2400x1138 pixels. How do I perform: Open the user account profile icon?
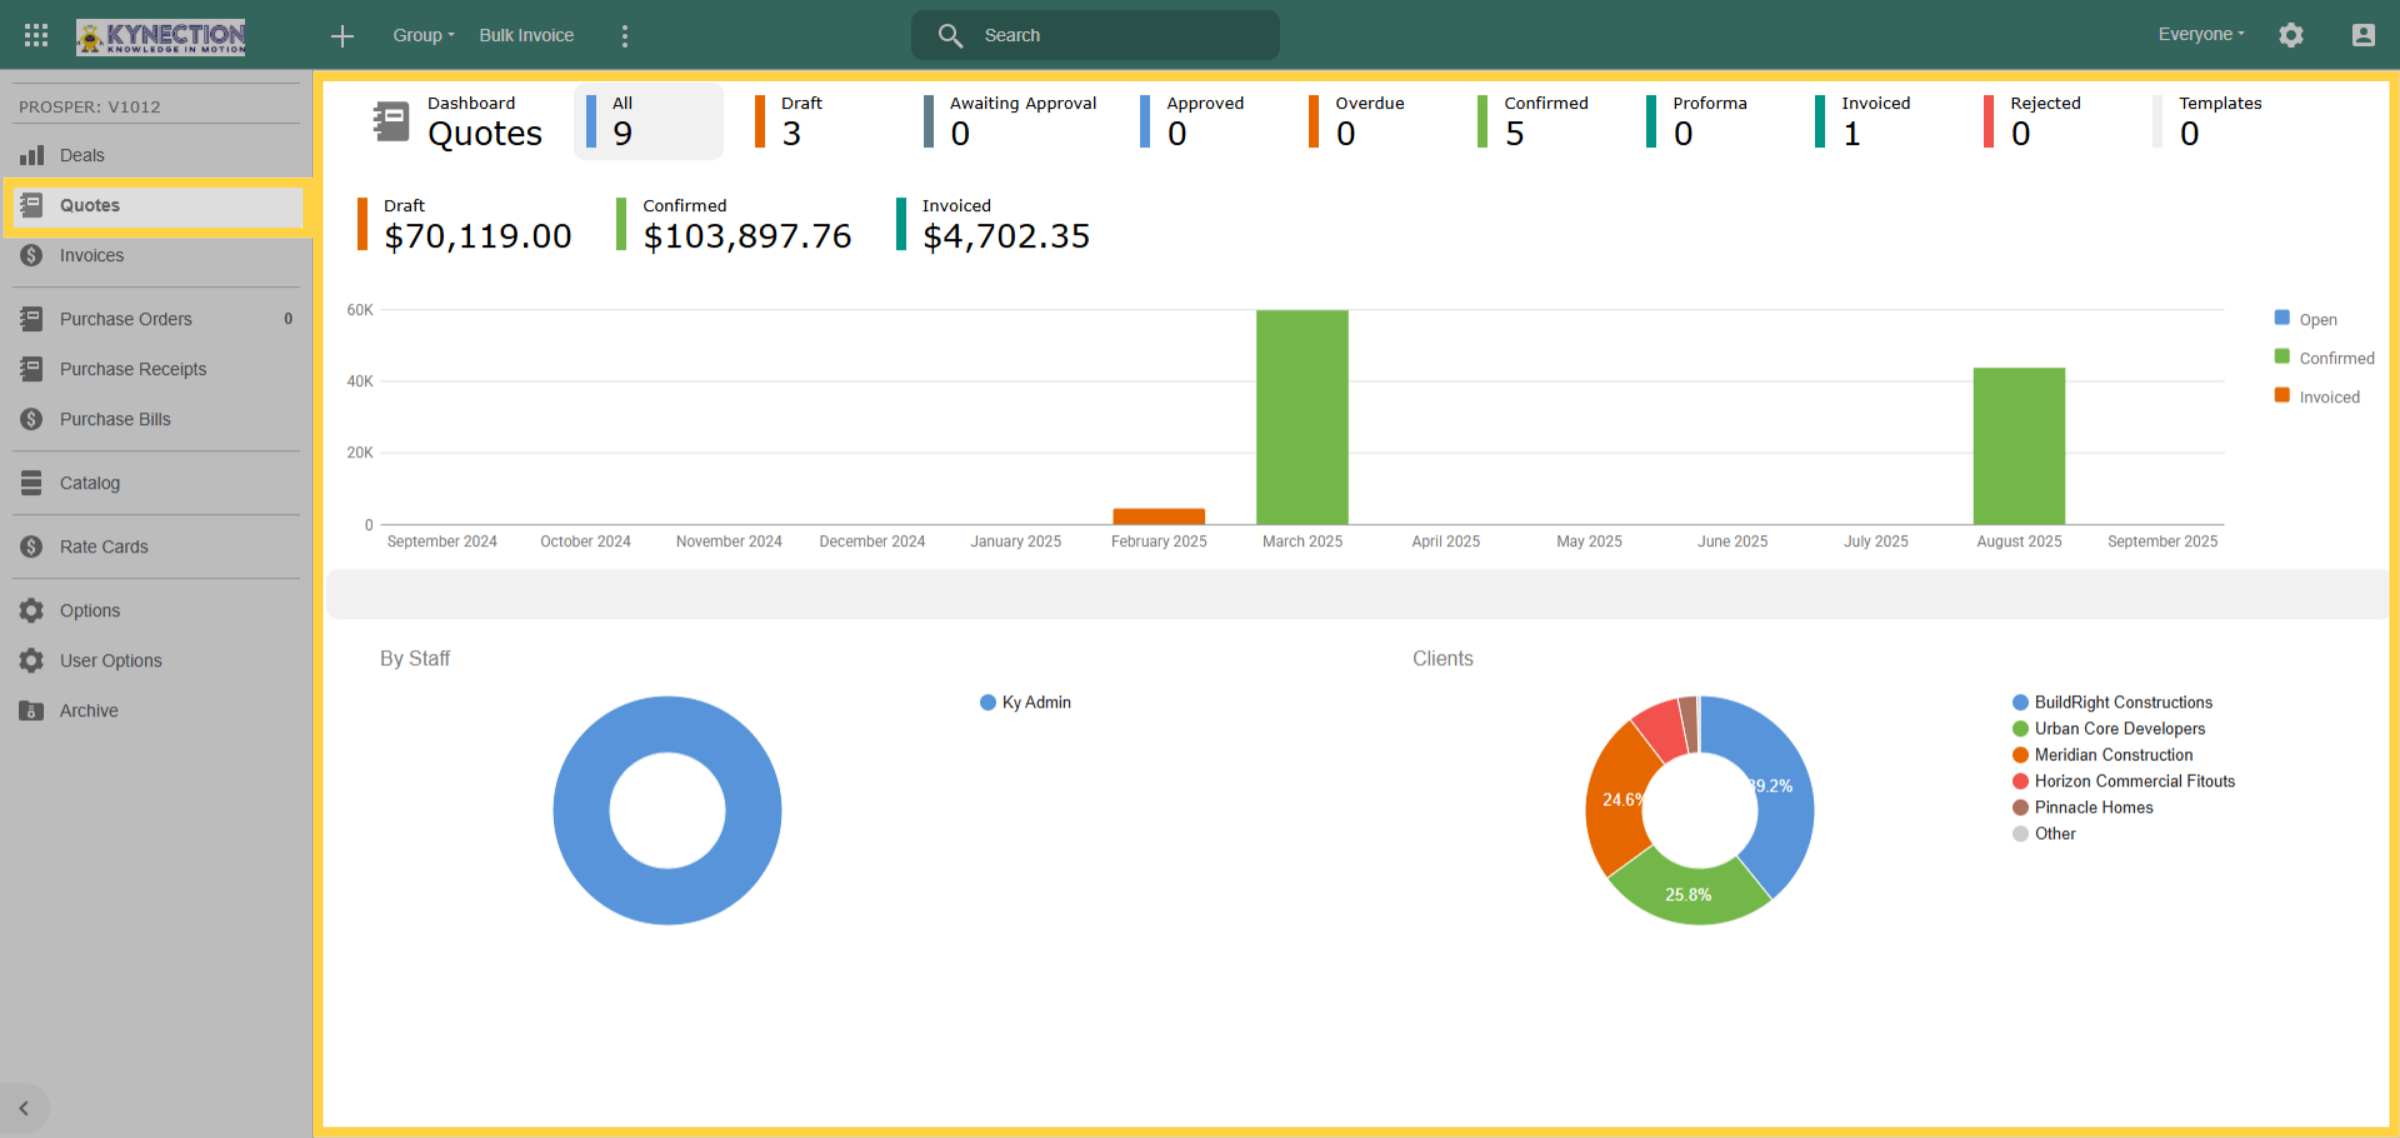tap(2363, 35)
